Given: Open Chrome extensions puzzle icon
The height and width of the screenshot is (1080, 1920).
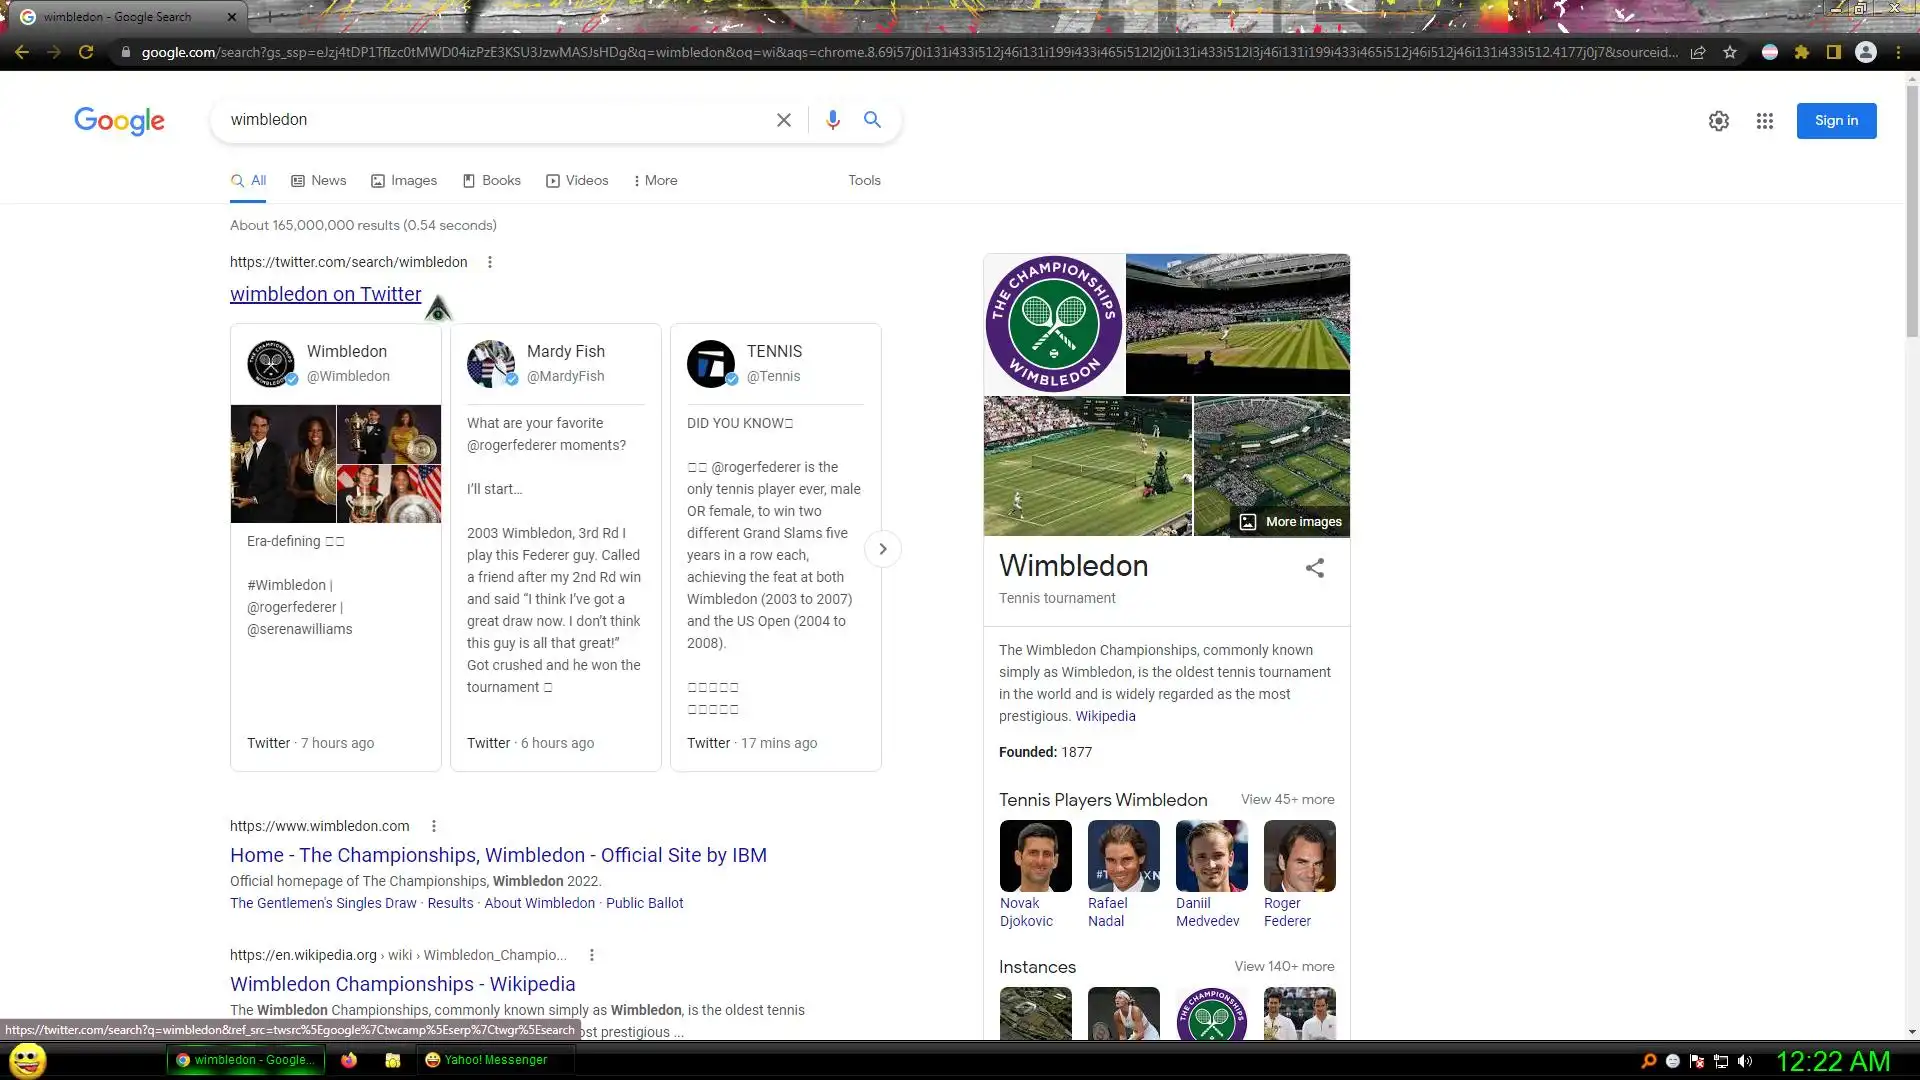Looking at the screenshot, I should coord(1801,52).
